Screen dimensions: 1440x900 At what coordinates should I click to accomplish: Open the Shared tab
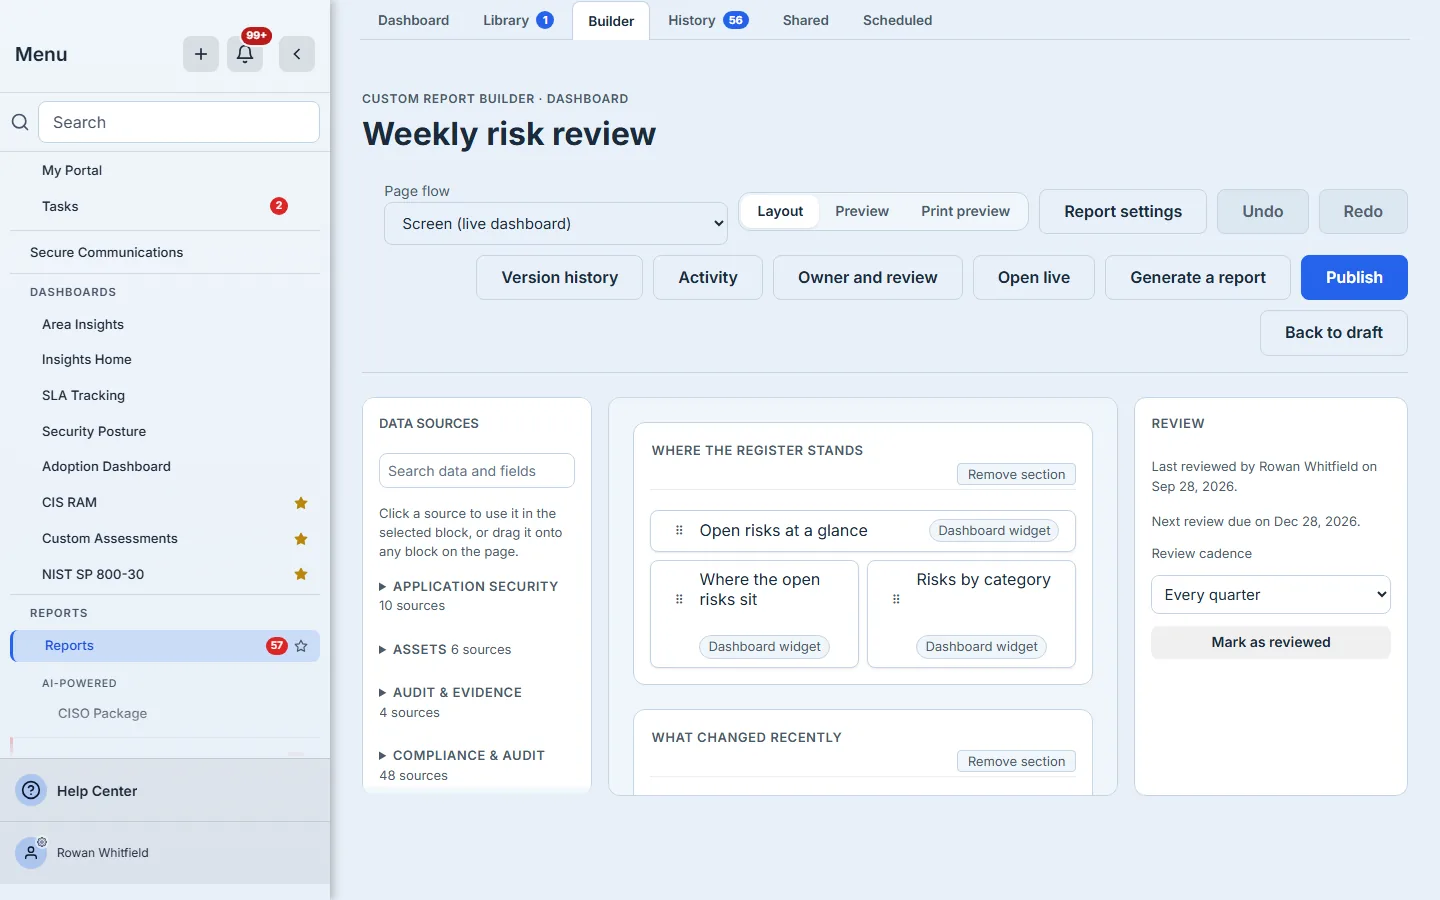(x=805, y=20)
